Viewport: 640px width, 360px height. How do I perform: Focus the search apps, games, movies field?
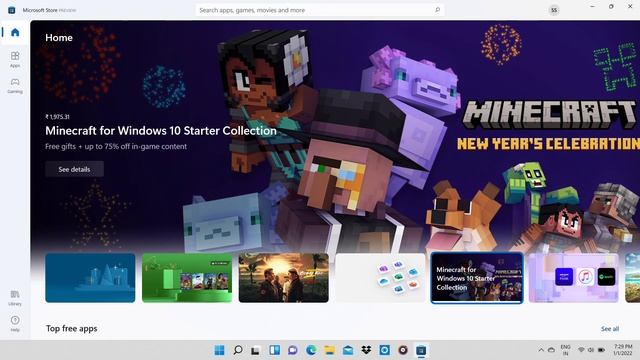pyautogui.click(x=320, y=10)
